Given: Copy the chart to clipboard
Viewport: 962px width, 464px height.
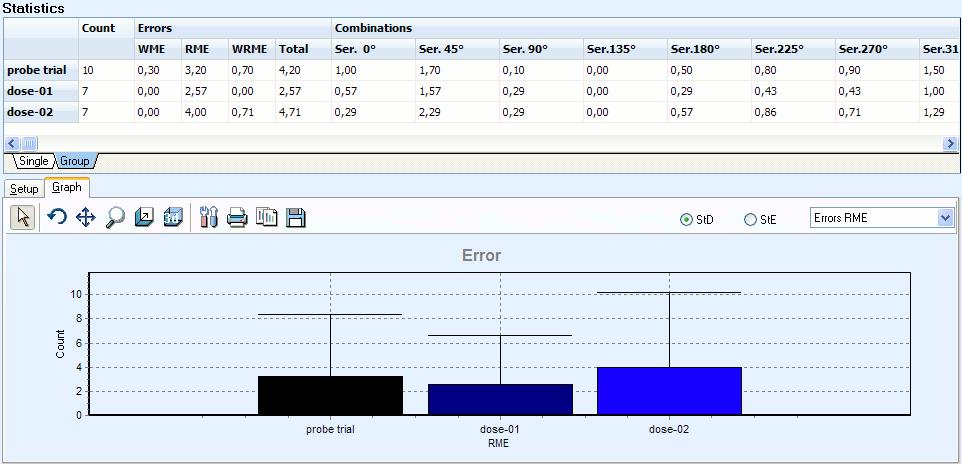Looking at the screenshot, I should [266, 217].
